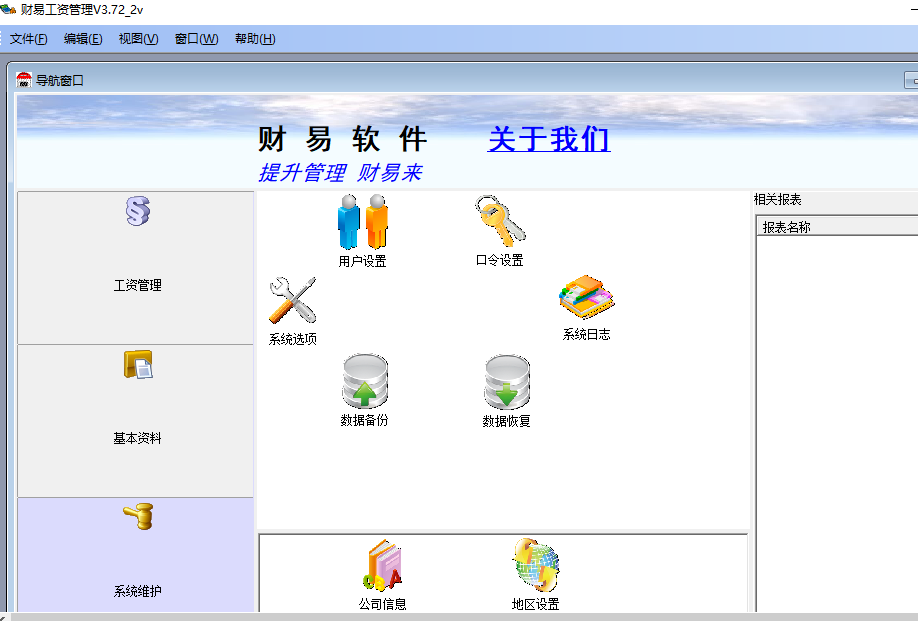Open the 系统日志 system log icon
This screenshot has width=918, height=621.
coord(586,298)
